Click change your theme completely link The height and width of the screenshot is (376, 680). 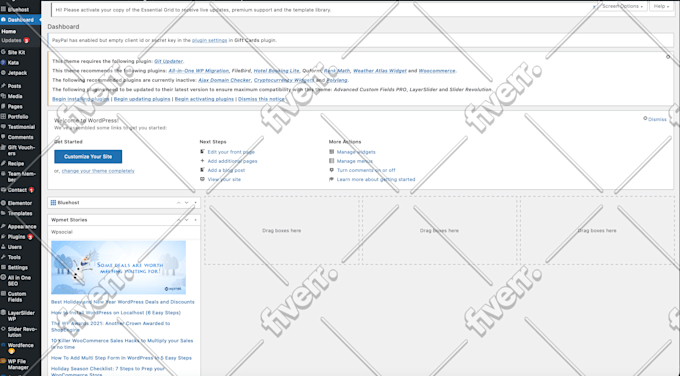click(98, 171)
